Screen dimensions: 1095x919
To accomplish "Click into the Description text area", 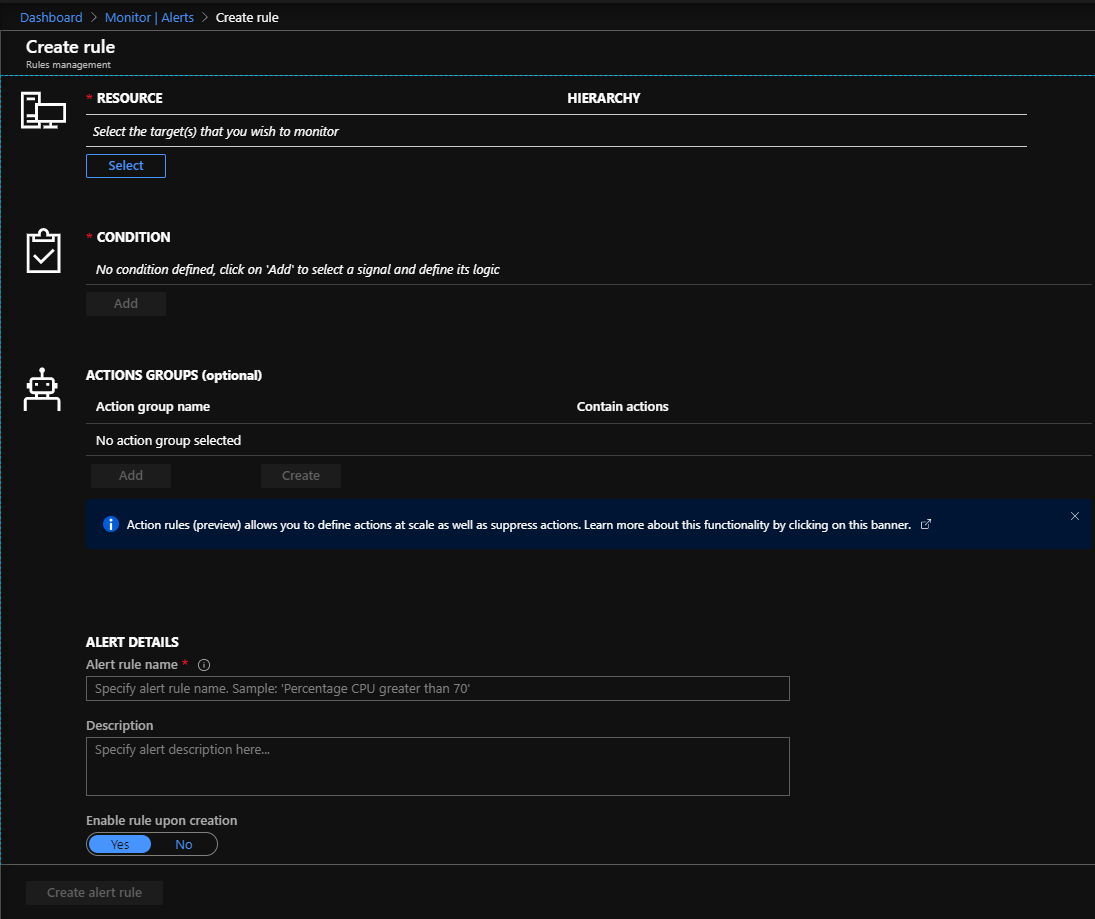I will (438, 766).
